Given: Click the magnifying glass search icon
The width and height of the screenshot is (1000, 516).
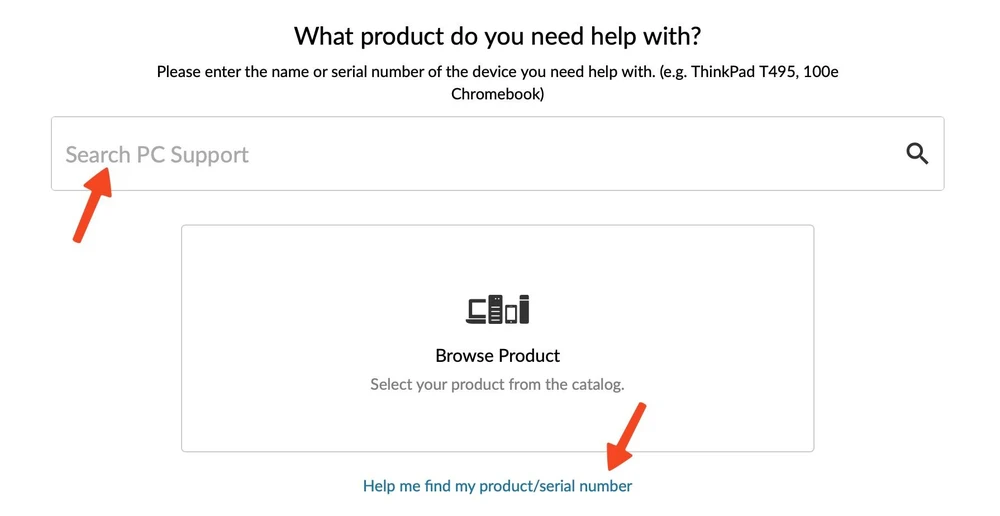Looking at the screenshot, I should [x=917, y=153].
